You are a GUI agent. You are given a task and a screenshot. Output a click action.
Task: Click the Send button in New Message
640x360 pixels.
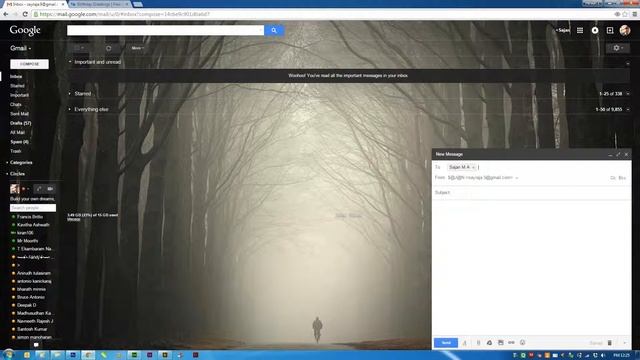(446, 343)
